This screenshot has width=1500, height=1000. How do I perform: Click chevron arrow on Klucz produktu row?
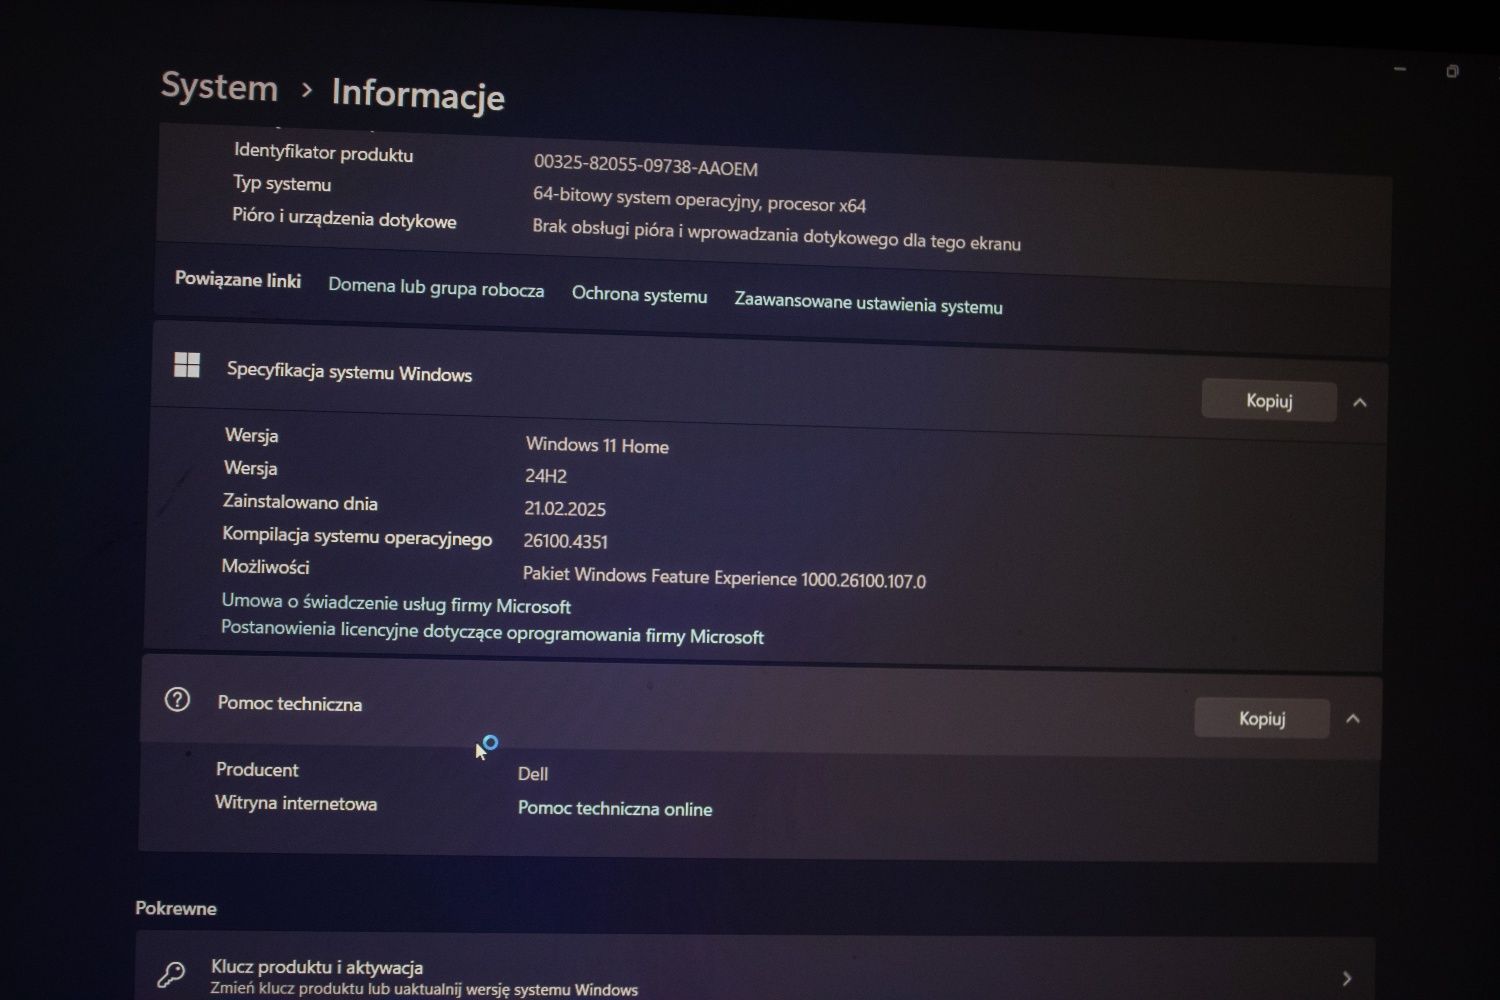click(1347, 978)
